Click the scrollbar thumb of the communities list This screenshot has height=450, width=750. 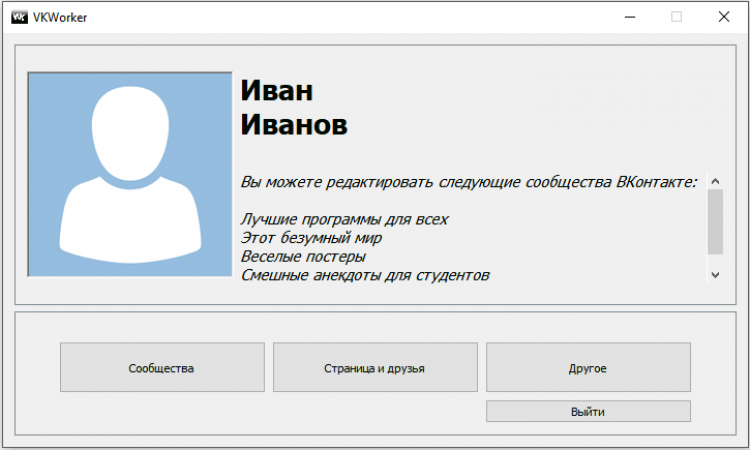coord(715,221)
